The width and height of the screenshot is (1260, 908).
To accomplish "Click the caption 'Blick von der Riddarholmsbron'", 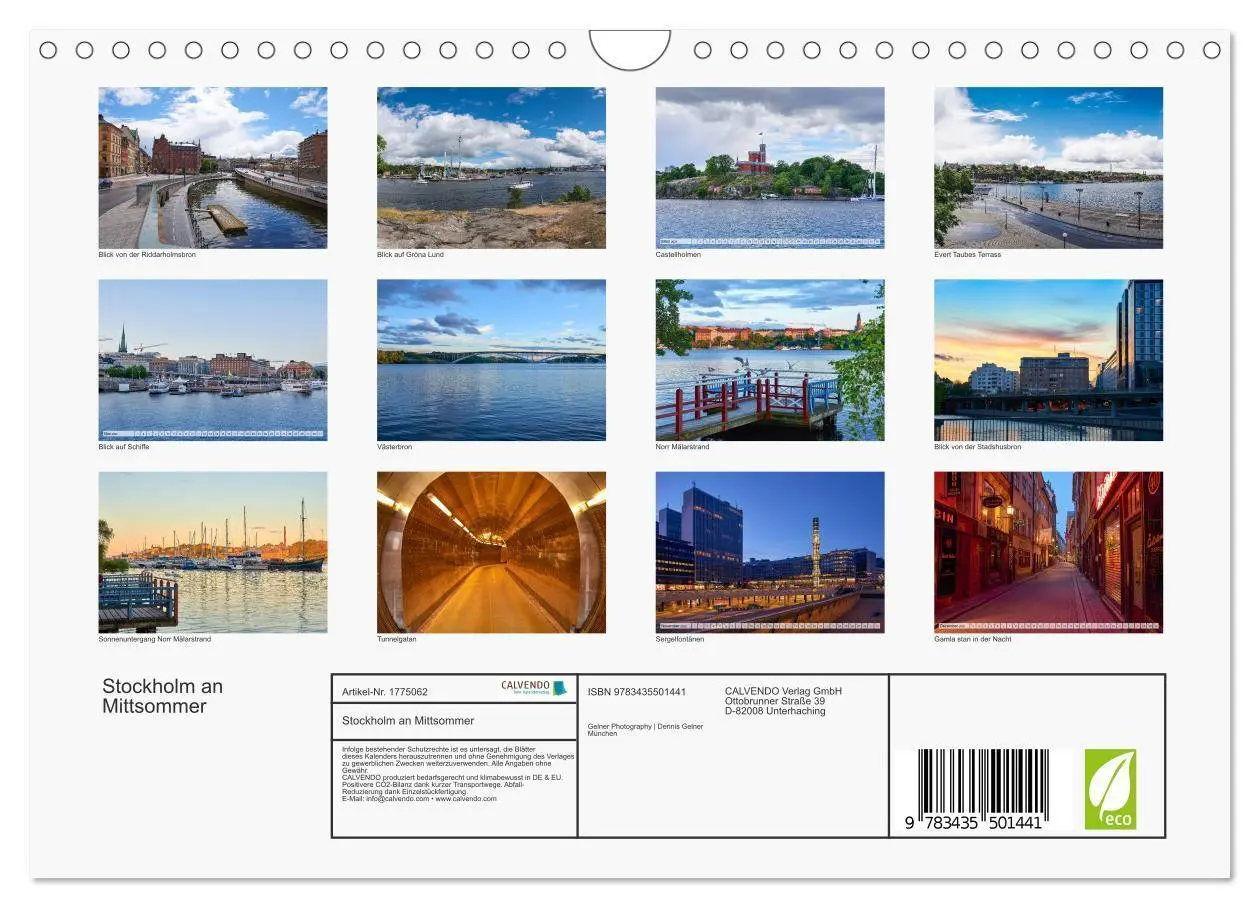I will pos(147,255).
